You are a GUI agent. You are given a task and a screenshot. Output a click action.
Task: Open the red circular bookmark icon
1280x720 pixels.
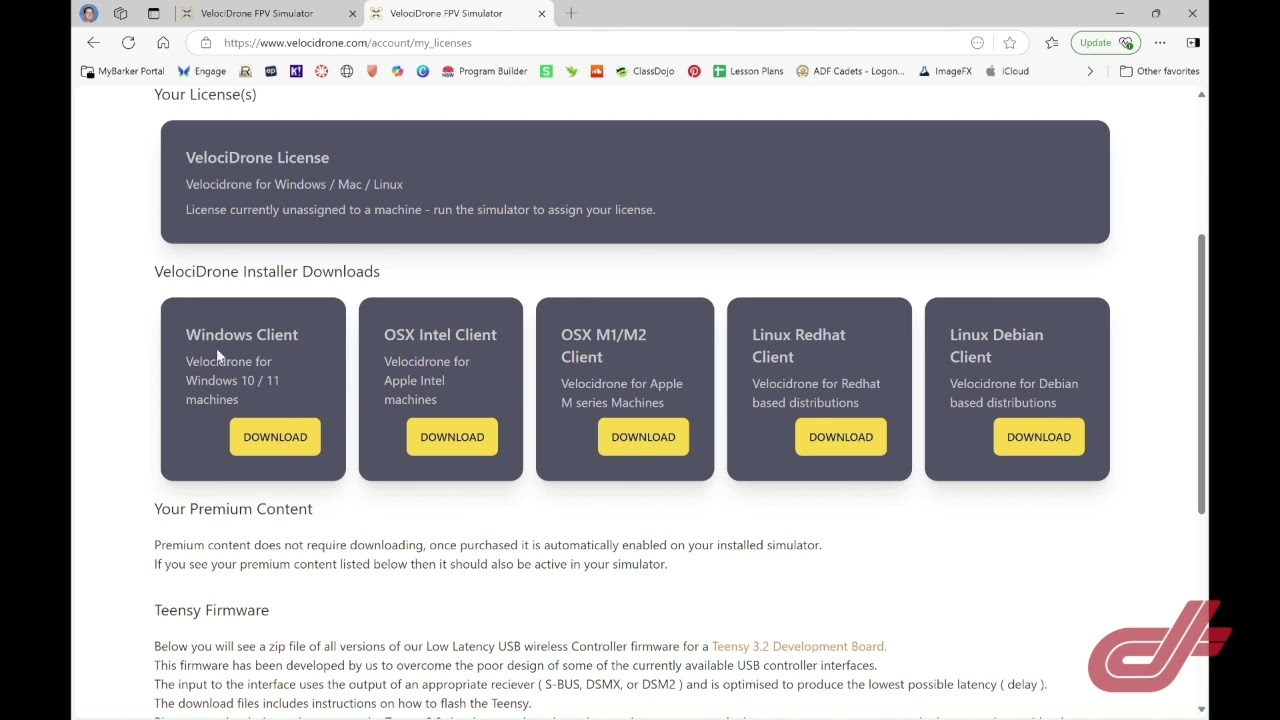pyautogui.click(x=321, y=71)
